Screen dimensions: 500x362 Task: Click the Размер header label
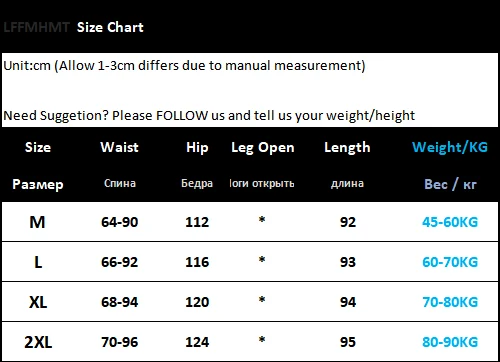click(38, 184)
